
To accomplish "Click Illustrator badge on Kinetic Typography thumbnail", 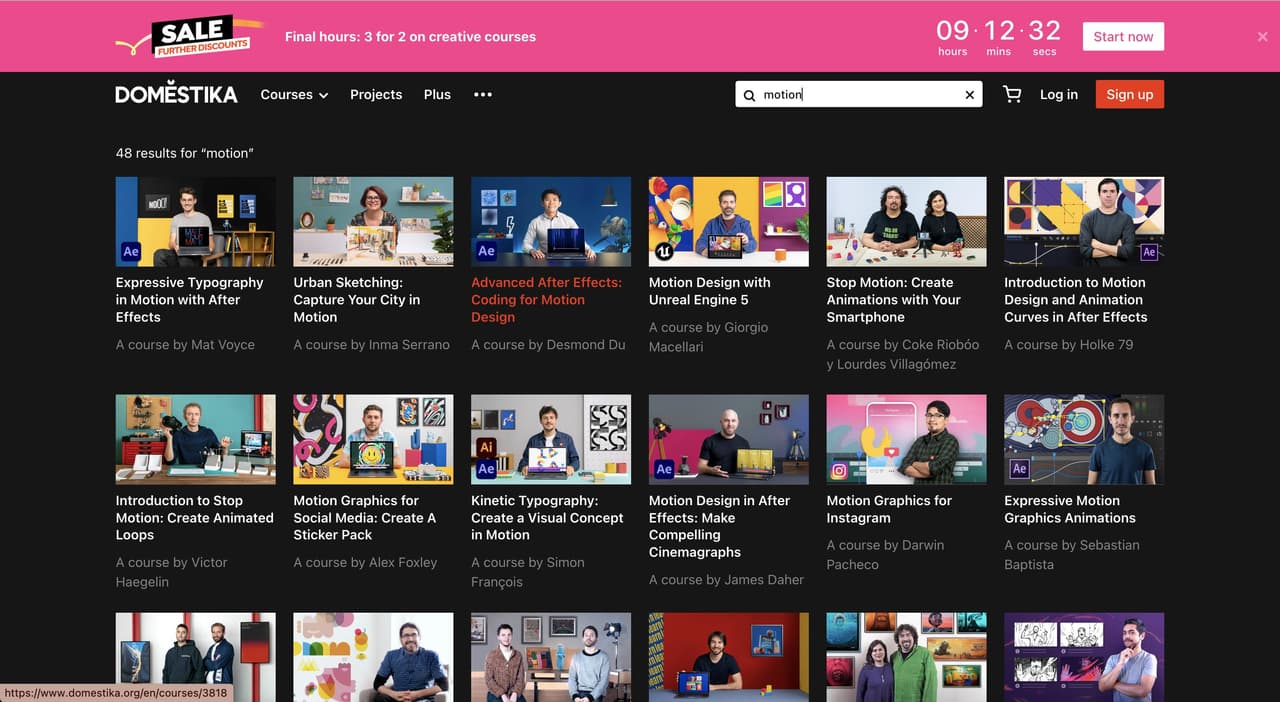I will [487, 447].
